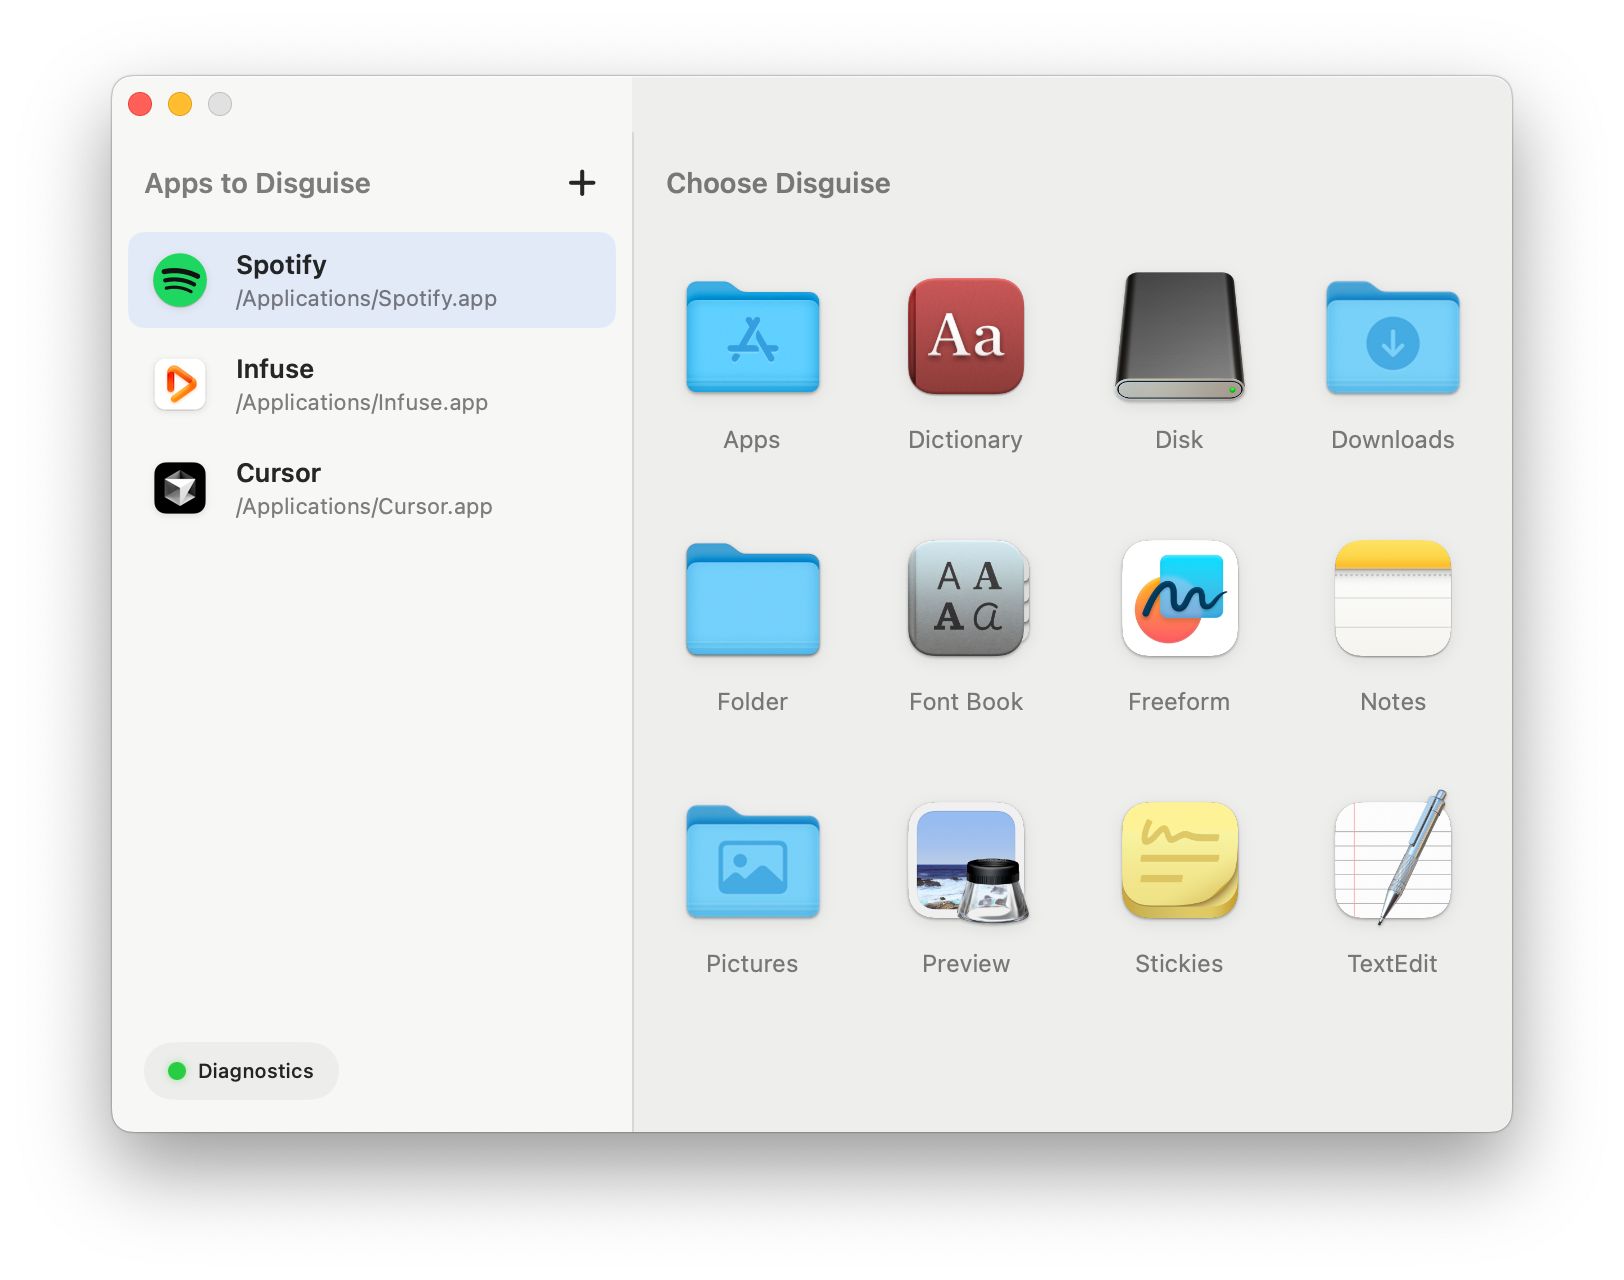Viewport: 1624px width, 1280px height.
Task: Pick the TextEdit disguise
Action: pos(1391,862)
